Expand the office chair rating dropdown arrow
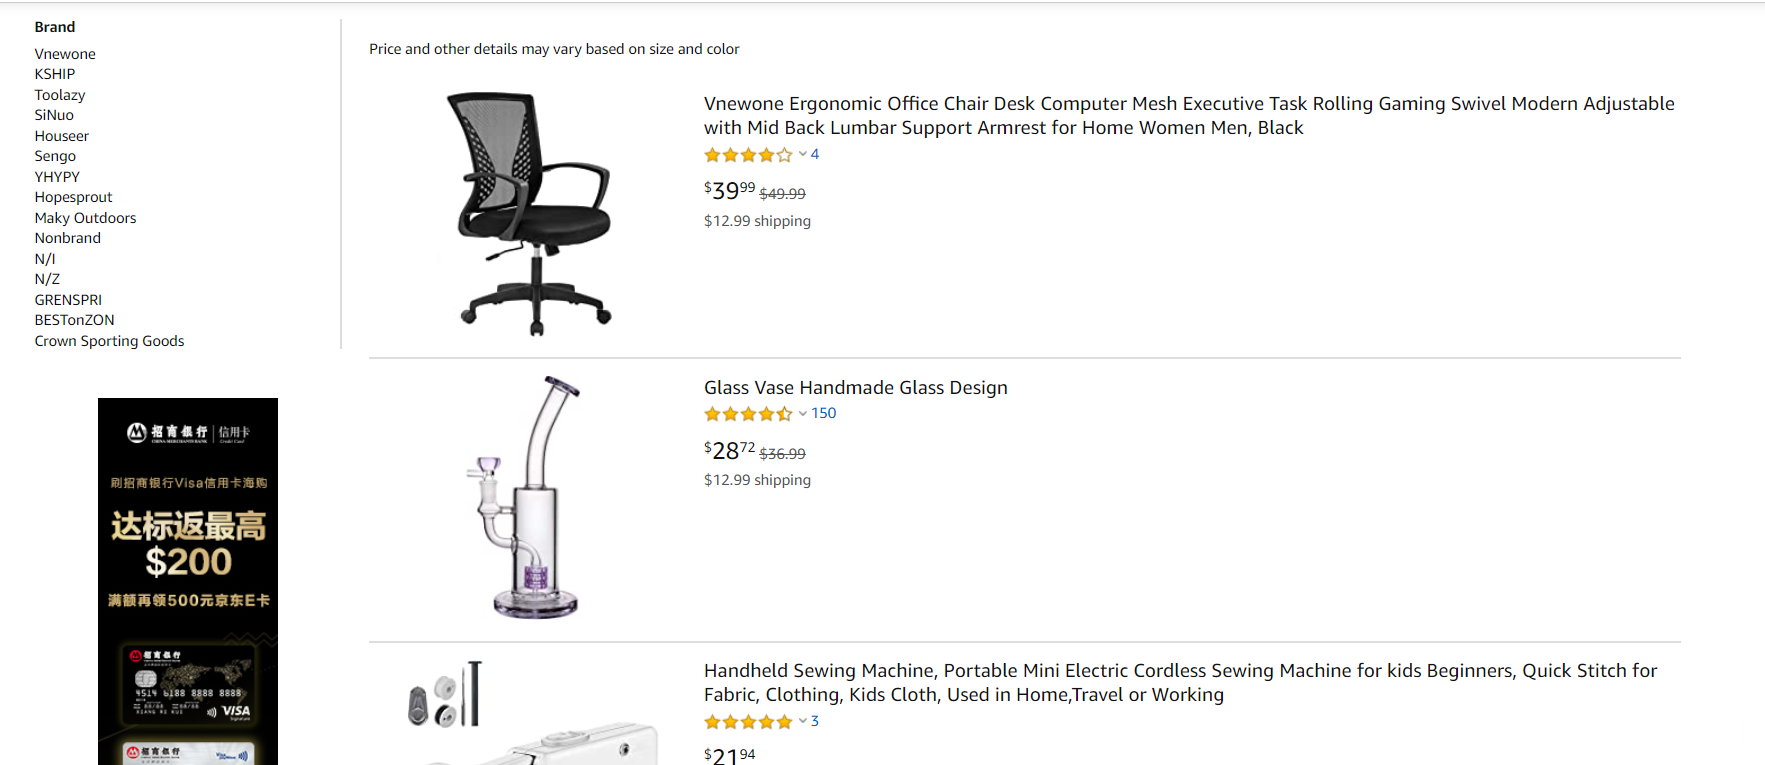1765x765 pixels. [x=802, y=155]
